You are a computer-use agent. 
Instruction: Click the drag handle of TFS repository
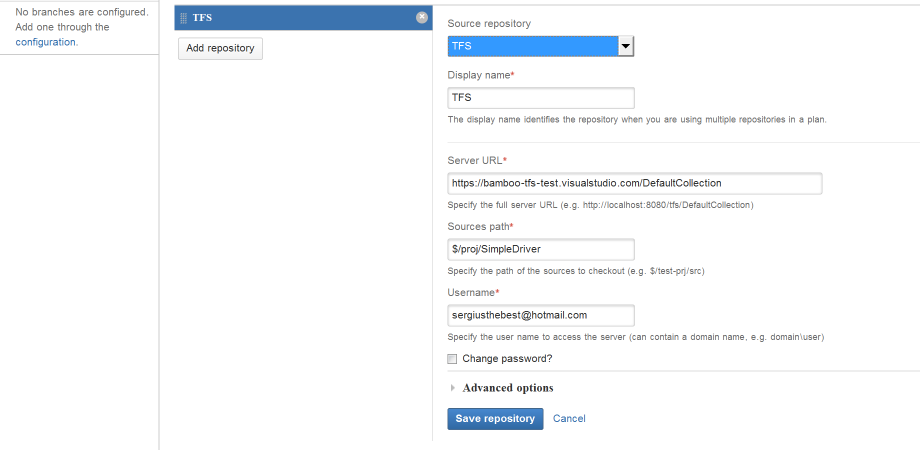coord(183,18)
